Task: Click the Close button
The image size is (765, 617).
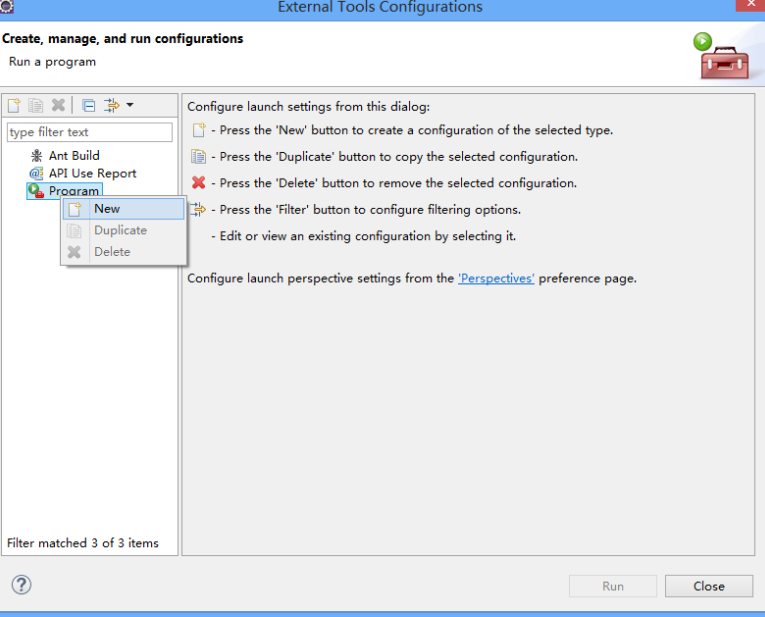Action: click(709, 586)
